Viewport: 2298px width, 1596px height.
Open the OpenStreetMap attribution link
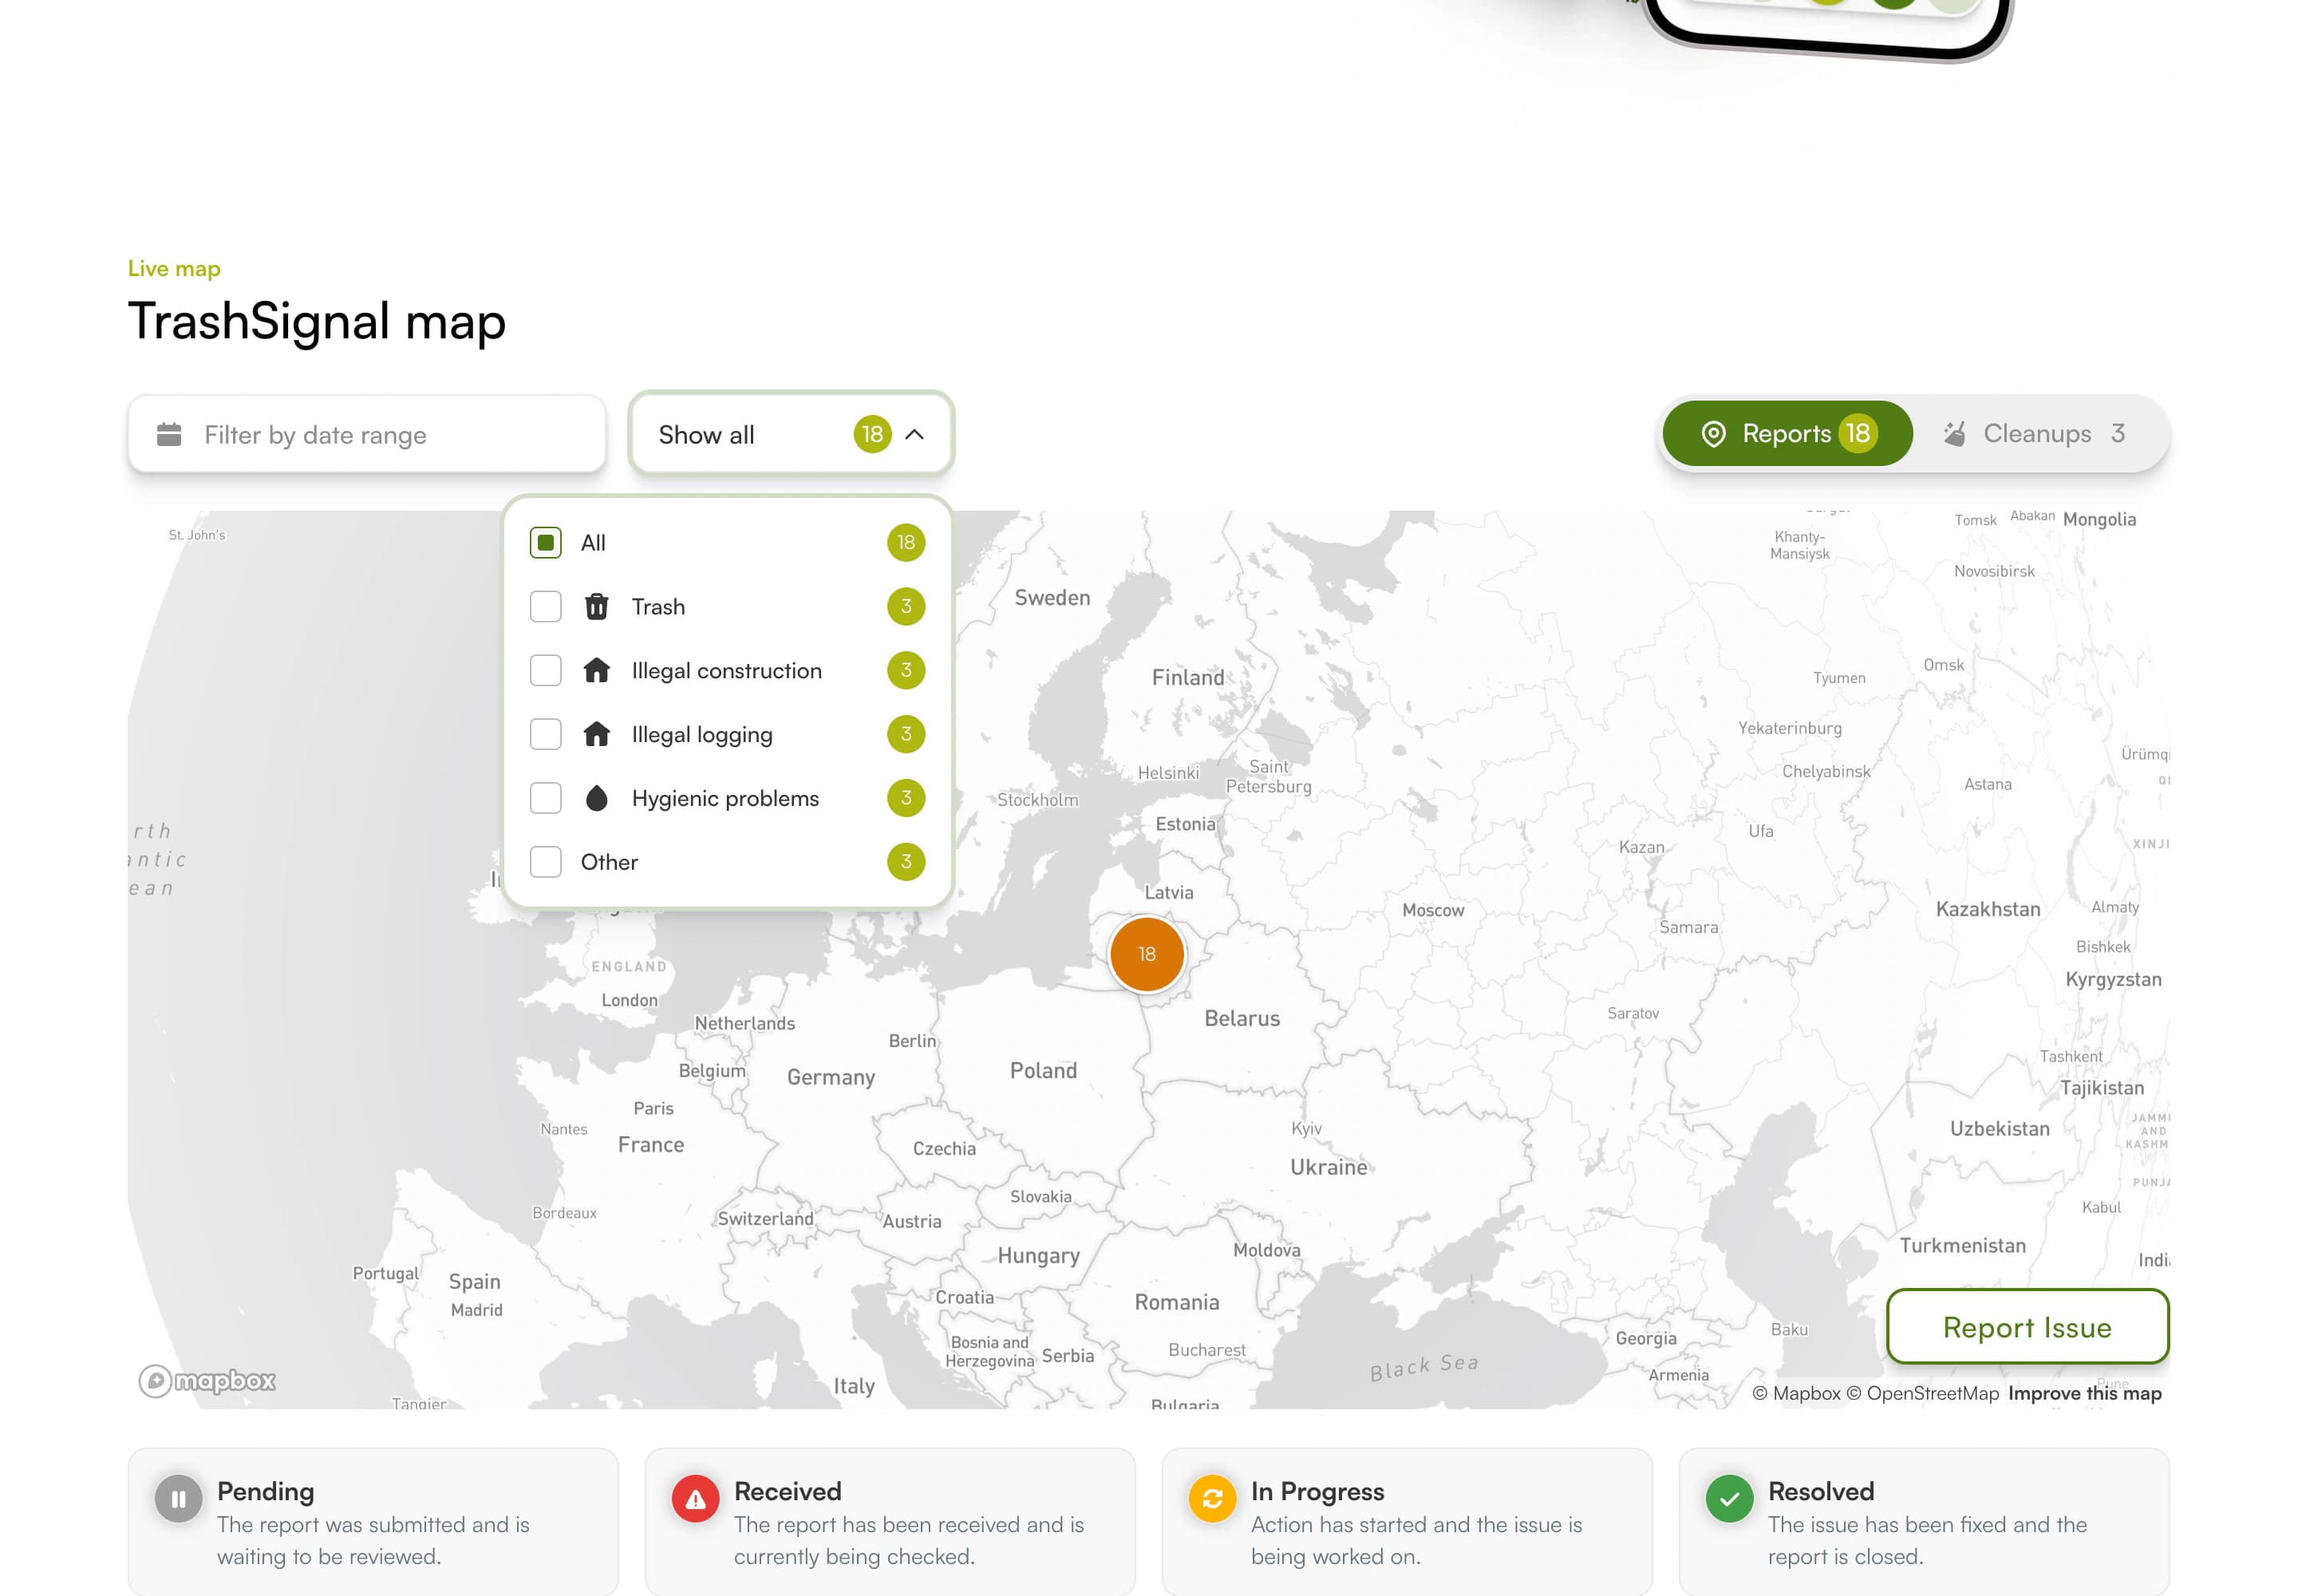(x=1922, y=1393)
